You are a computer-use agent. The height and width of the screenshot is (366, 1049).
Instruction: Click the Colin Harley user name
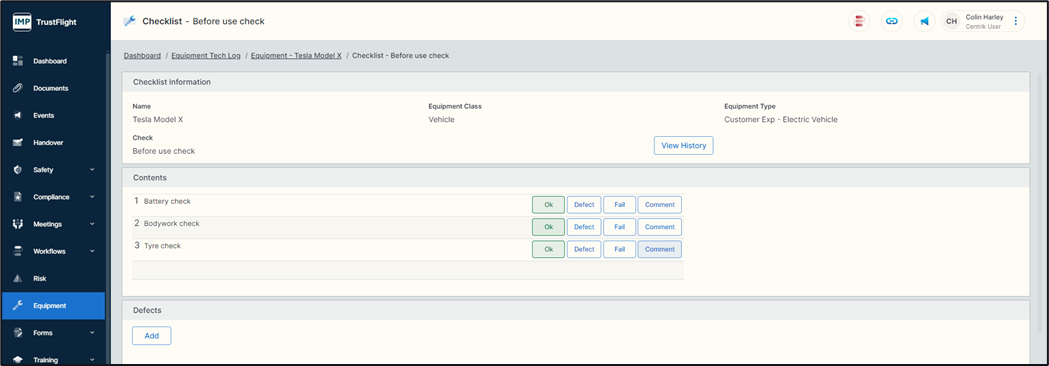pyautogui.click(x=984, y=17)
